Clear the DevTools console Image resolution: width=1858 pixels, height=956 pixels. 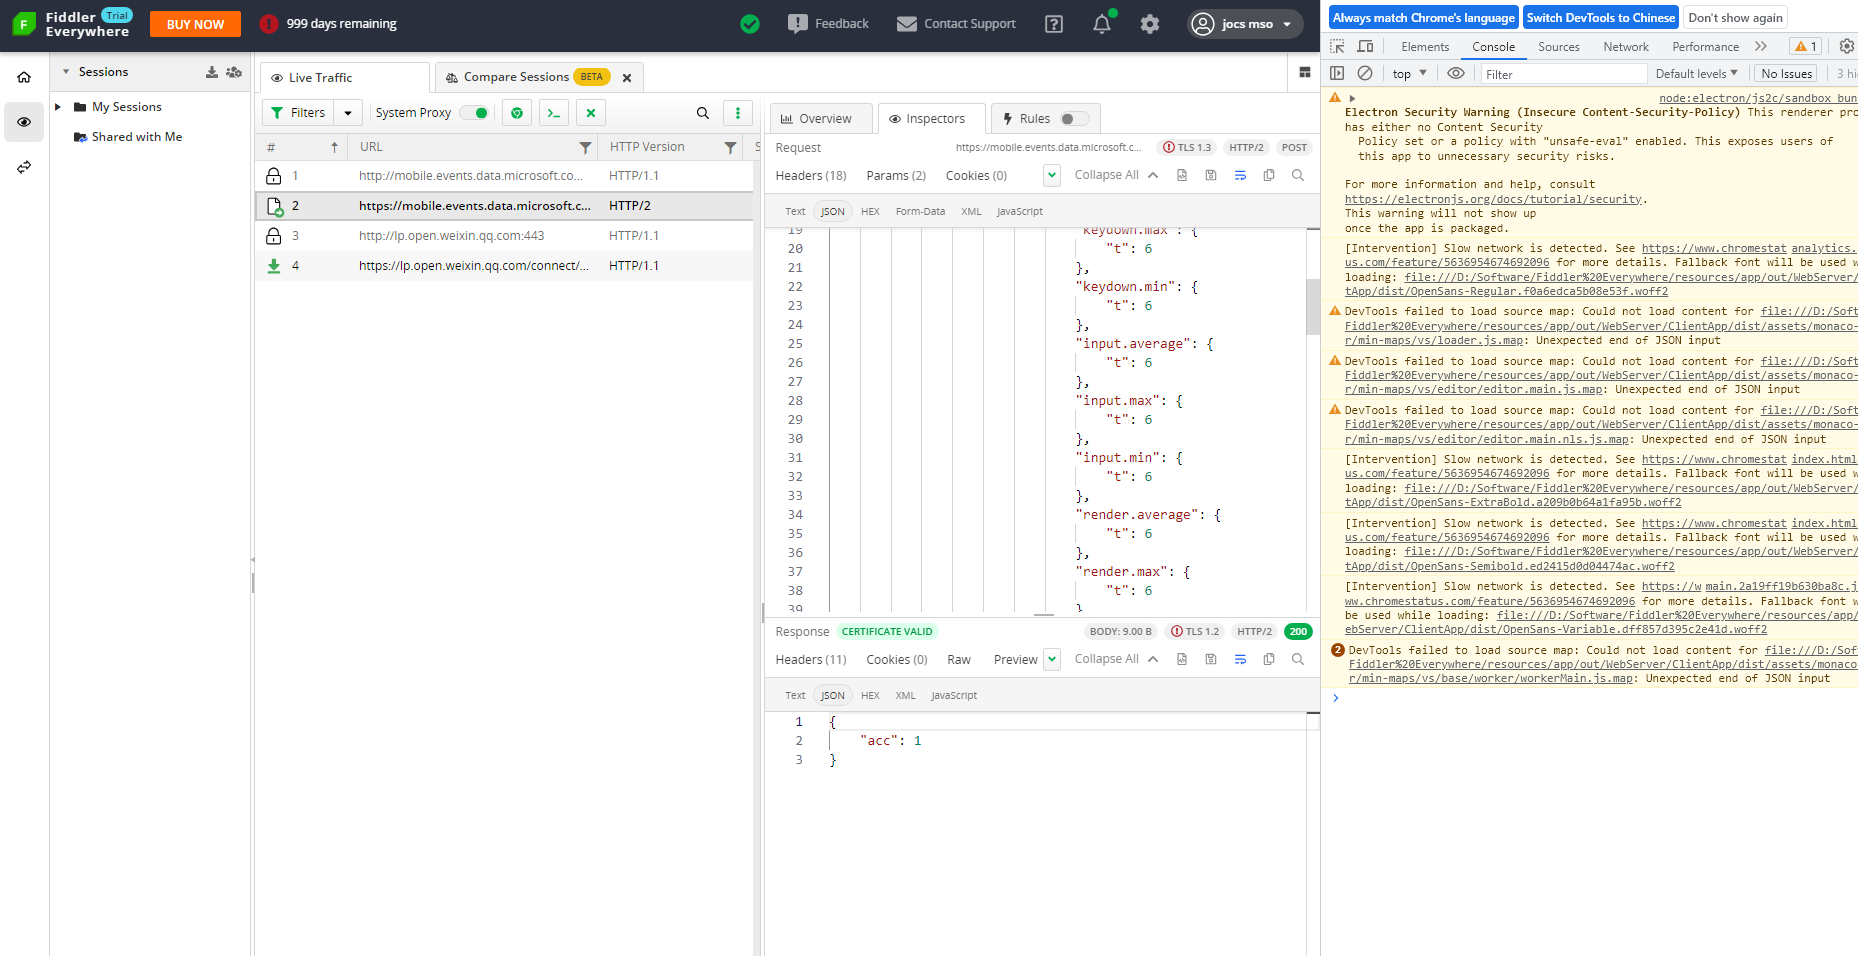click(1365, 73)
